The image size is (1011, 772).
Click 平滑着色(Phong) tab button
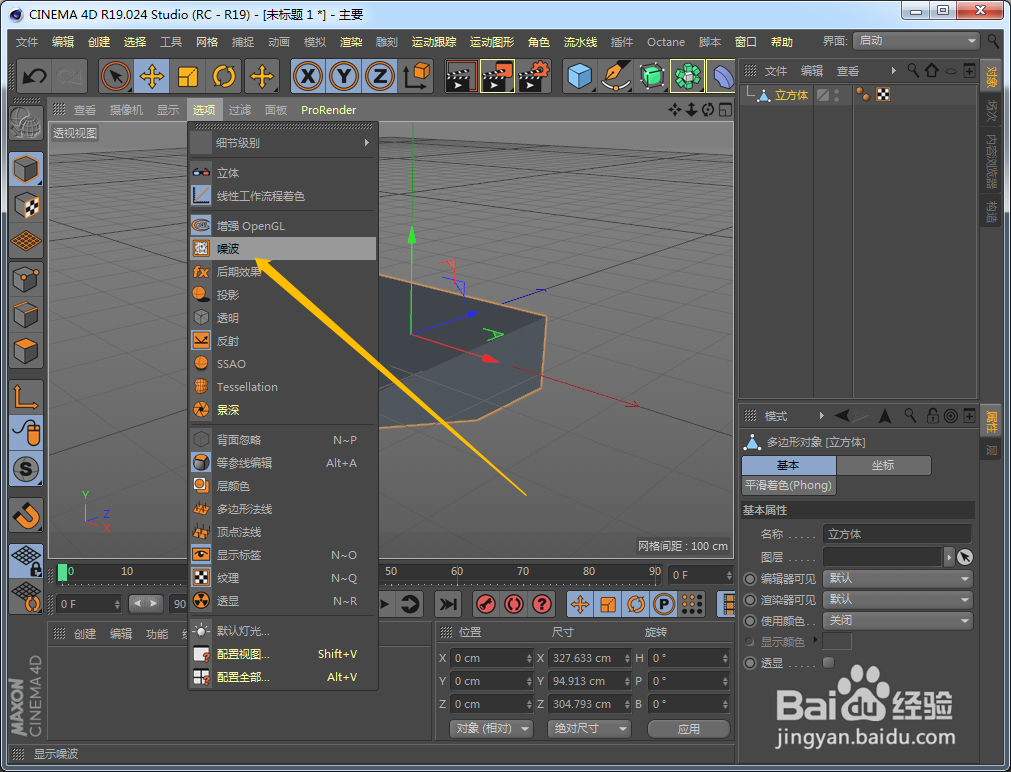[789, 485]
